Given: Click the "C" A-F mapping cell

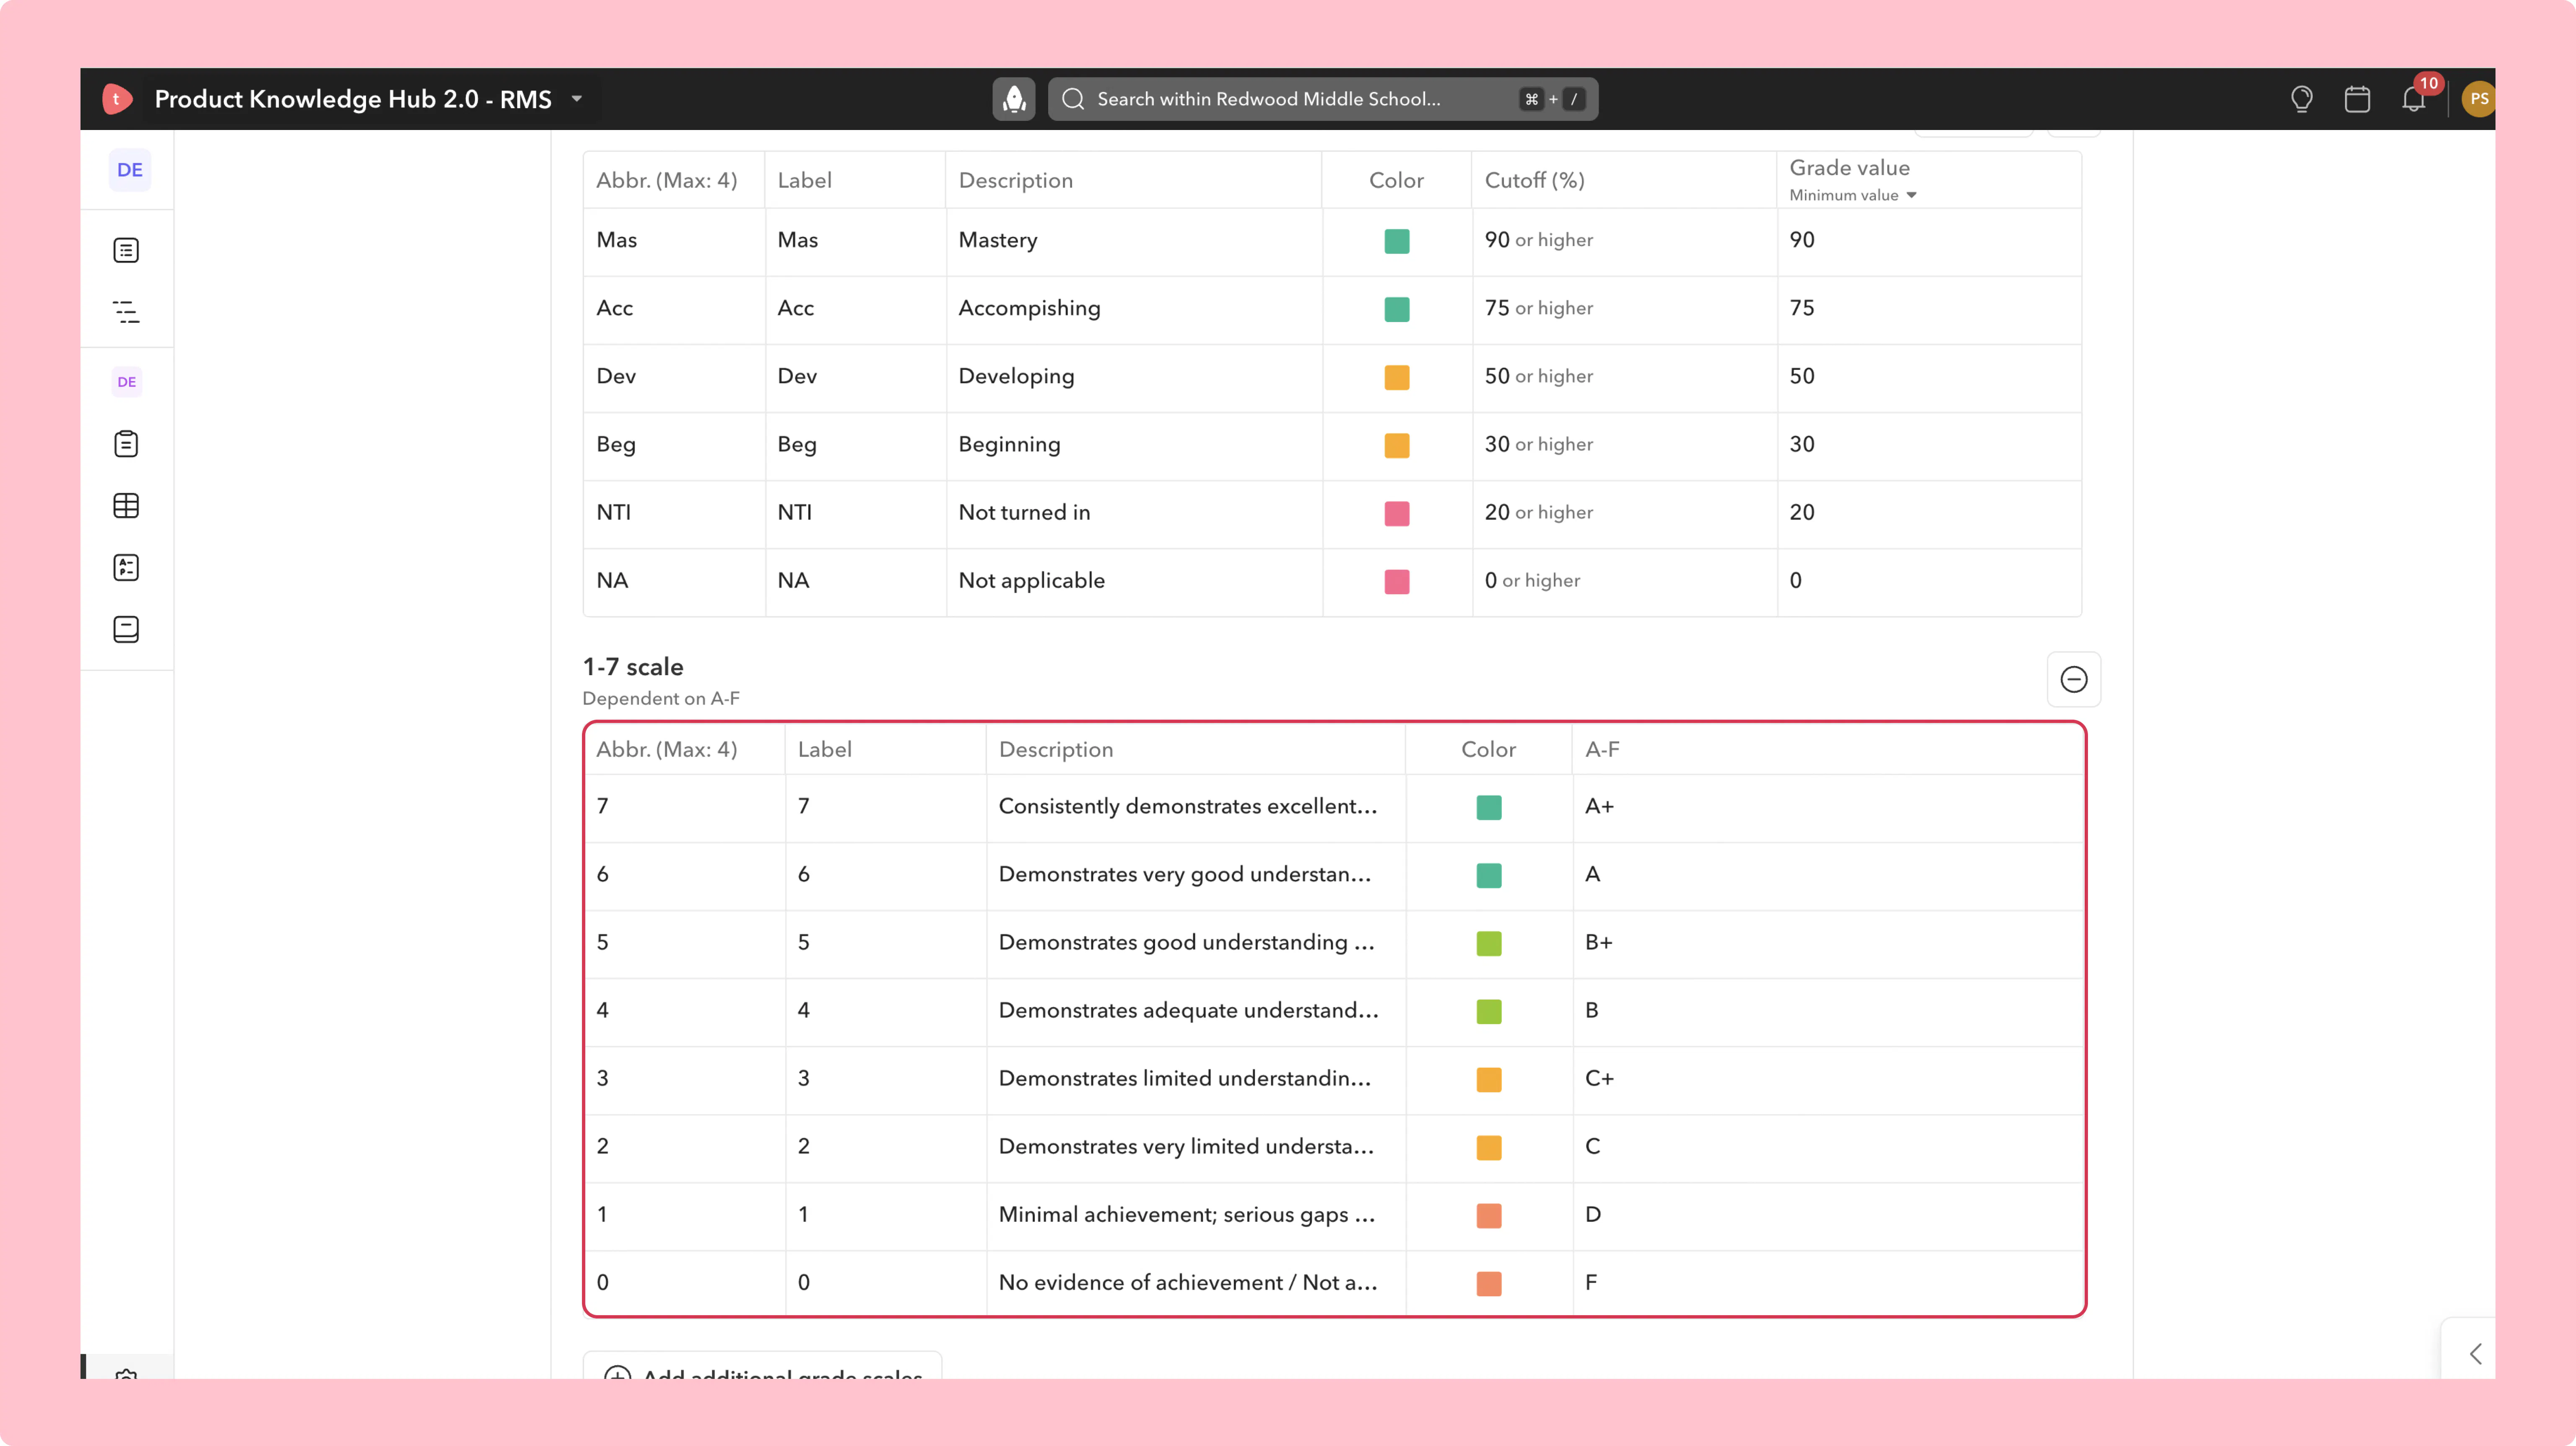Looking at the screenshot, I should (x=1828, y=1147).
